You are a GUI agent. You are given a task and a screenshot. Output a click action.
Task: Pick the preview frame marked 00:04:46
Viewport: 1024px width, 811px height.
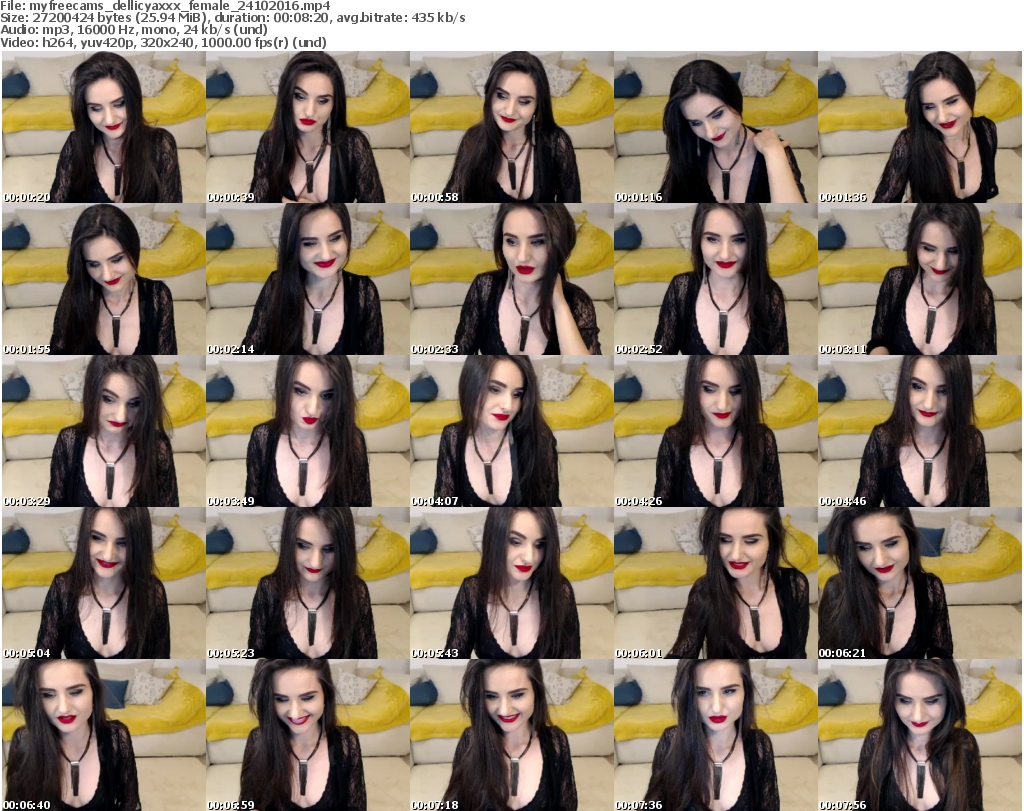pos(920,431)
